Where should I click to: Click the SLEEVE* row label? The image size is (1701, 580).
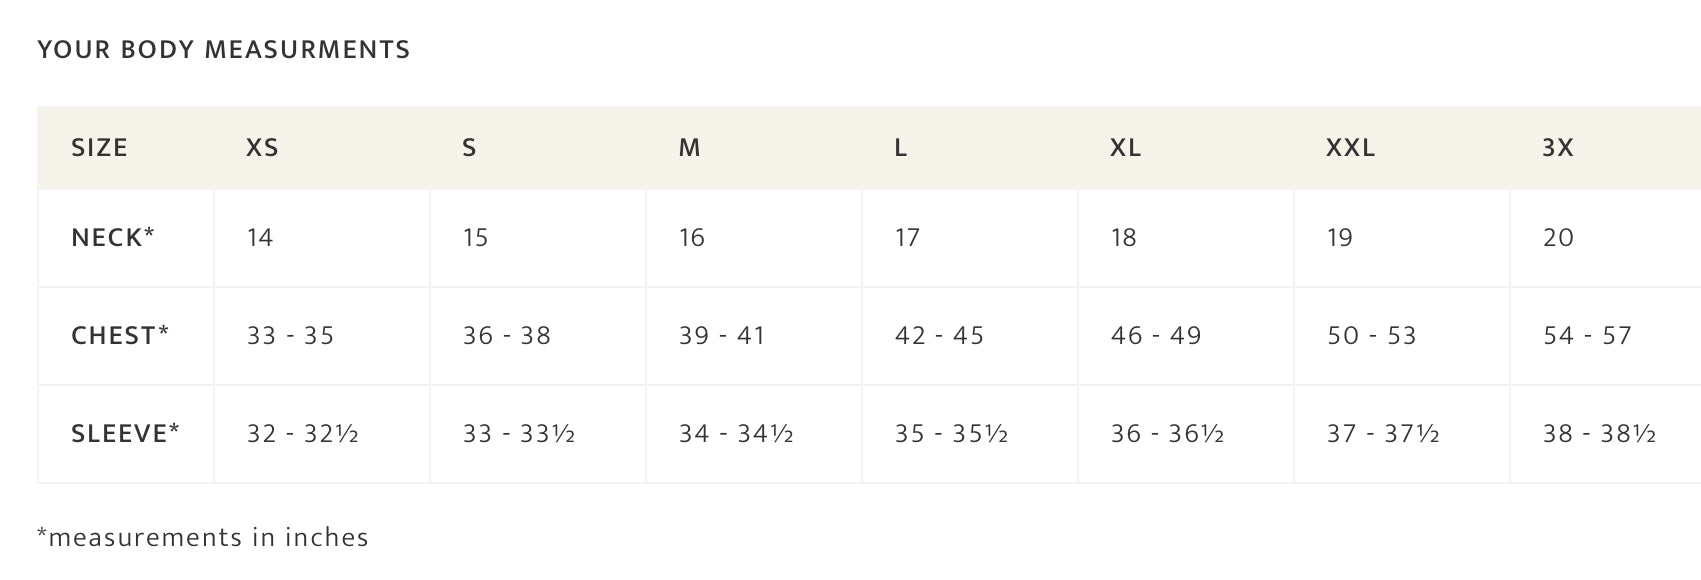click(x=126, y=433)
